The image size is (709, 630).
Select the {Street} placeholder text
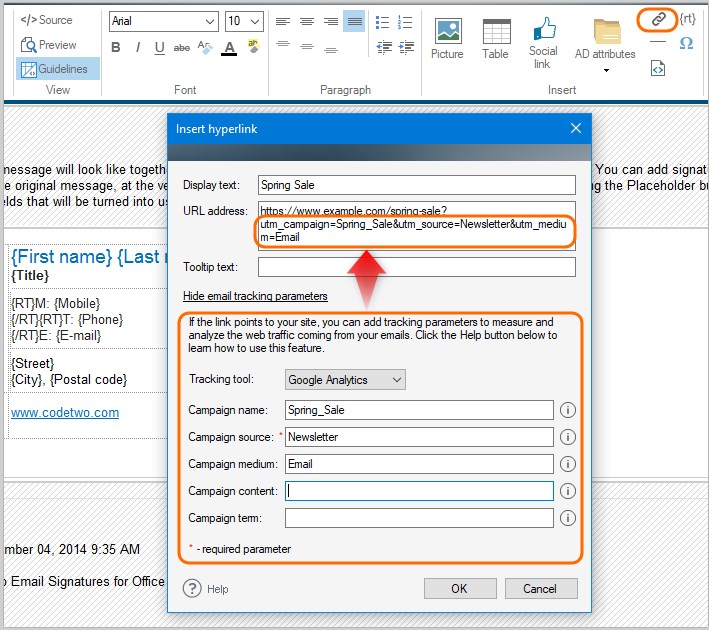[33, 363]
